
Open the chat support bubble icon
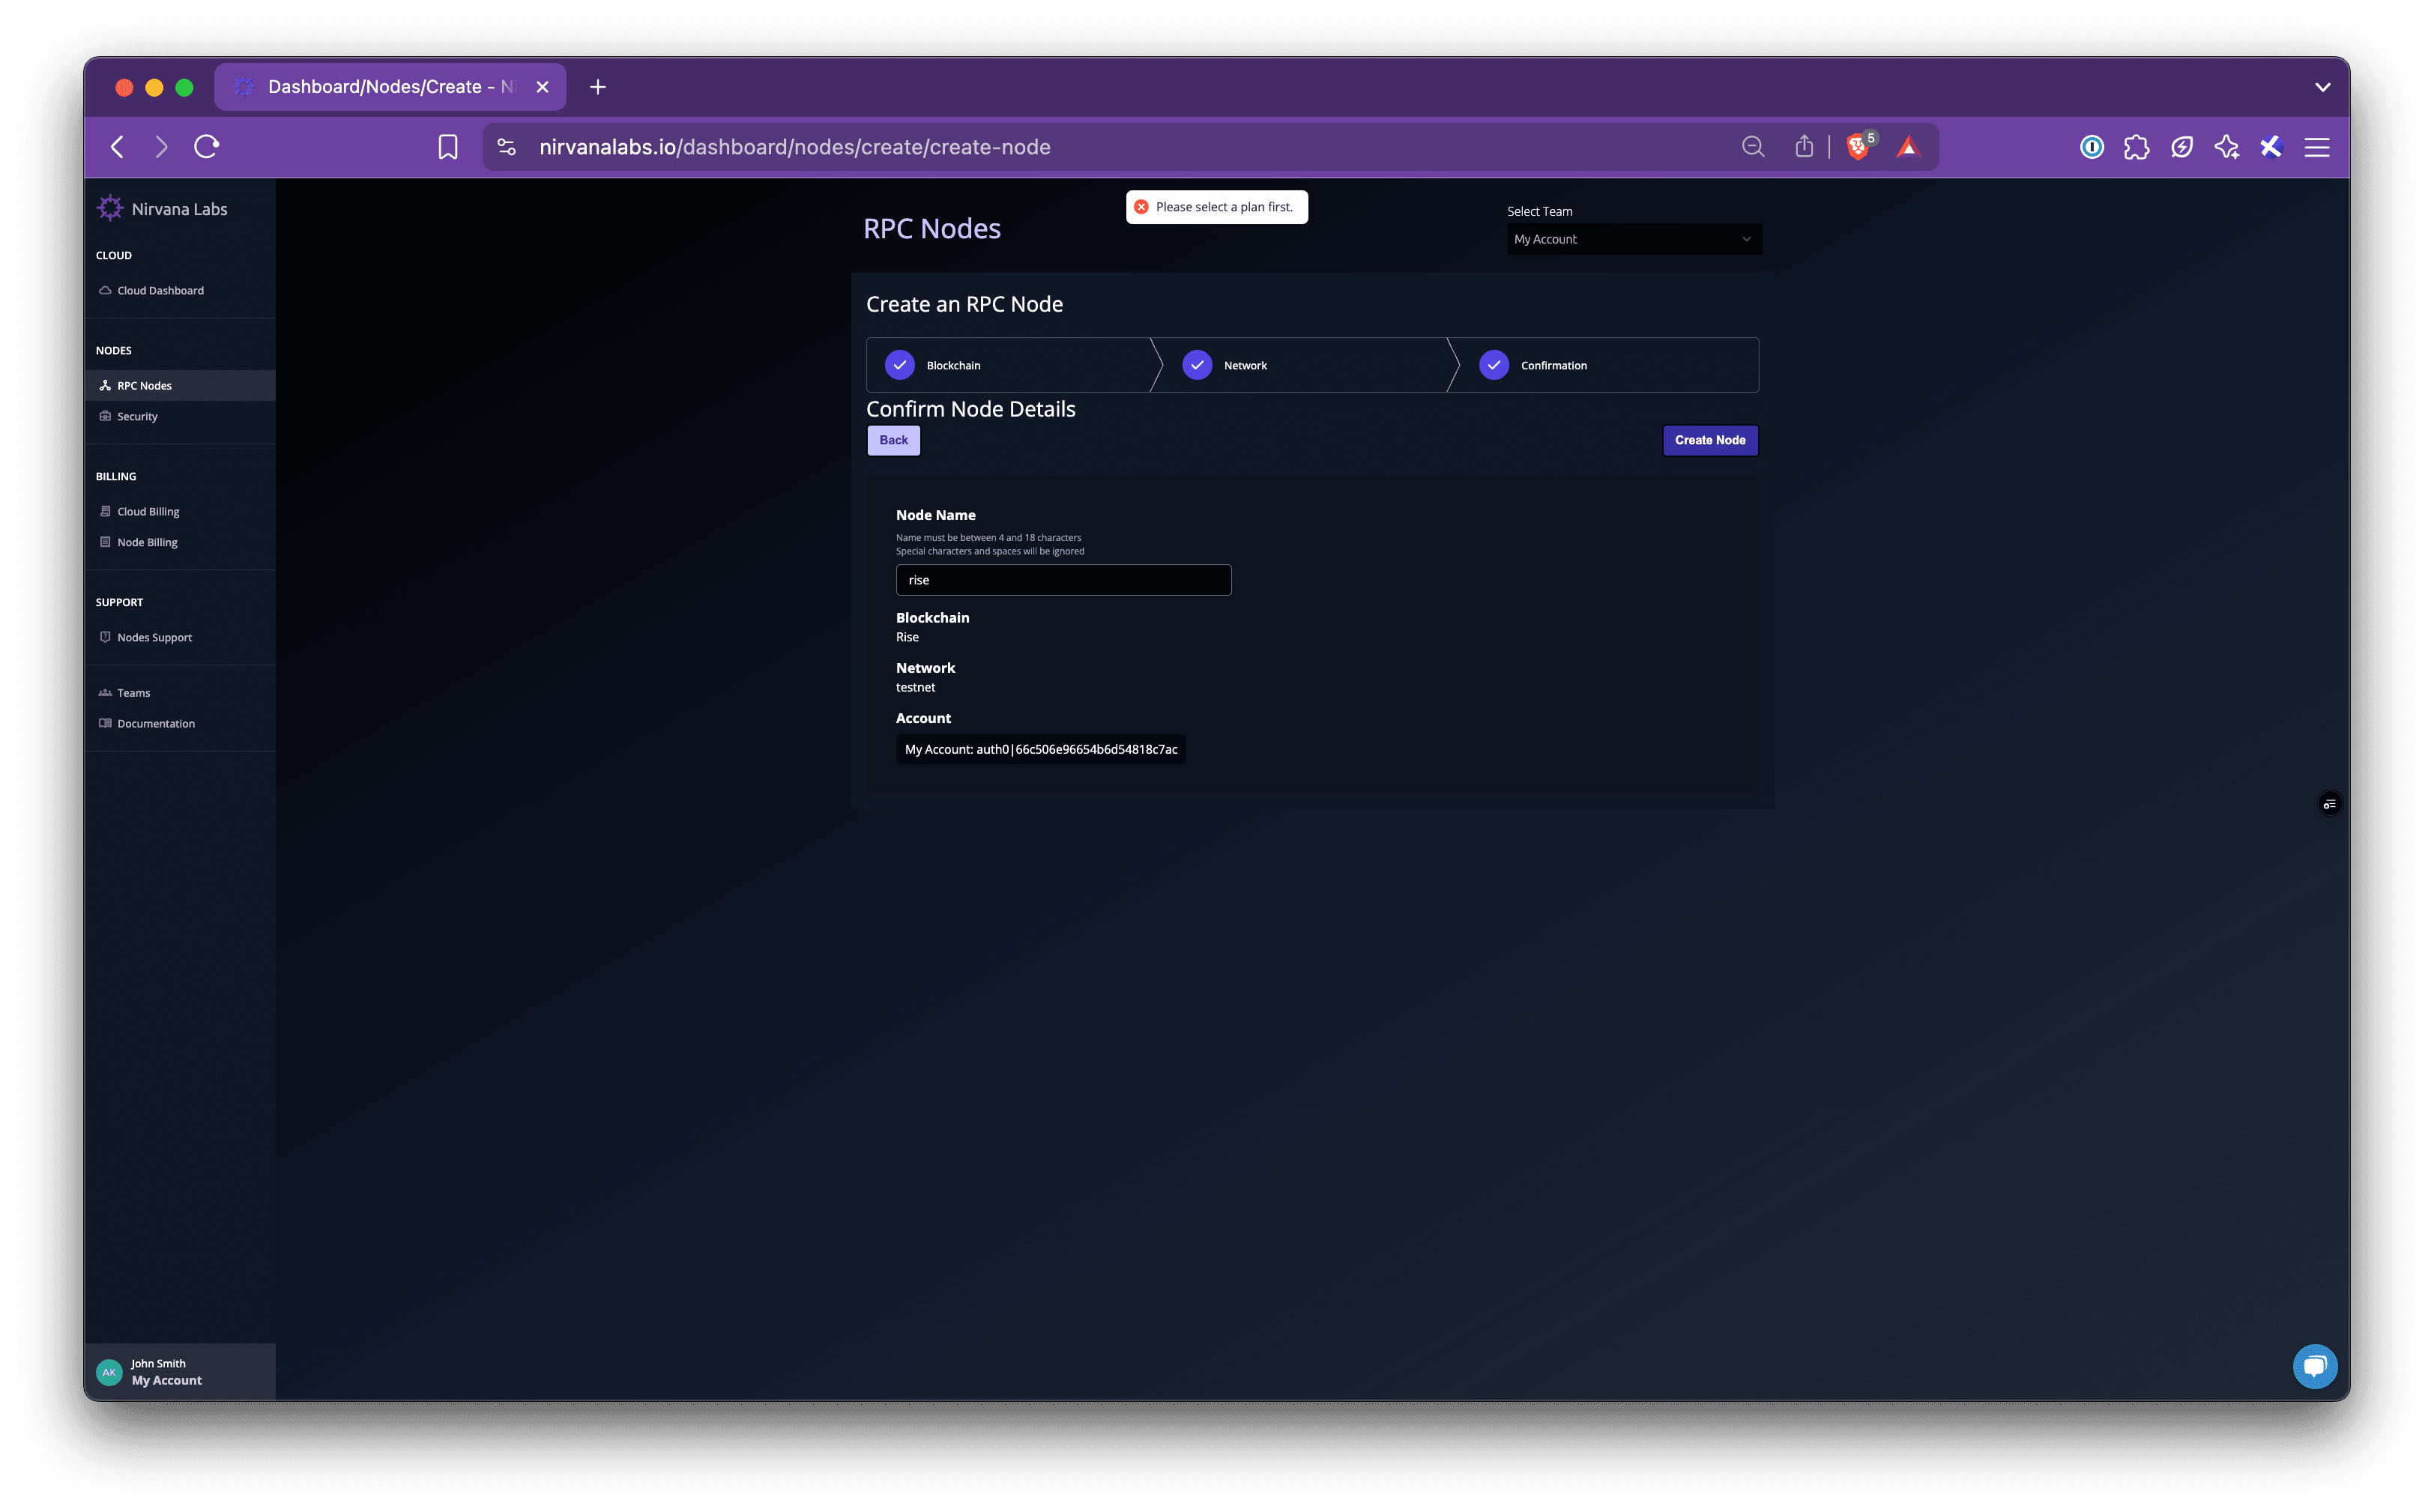pyautogui.click(x=2314, y=1366)
